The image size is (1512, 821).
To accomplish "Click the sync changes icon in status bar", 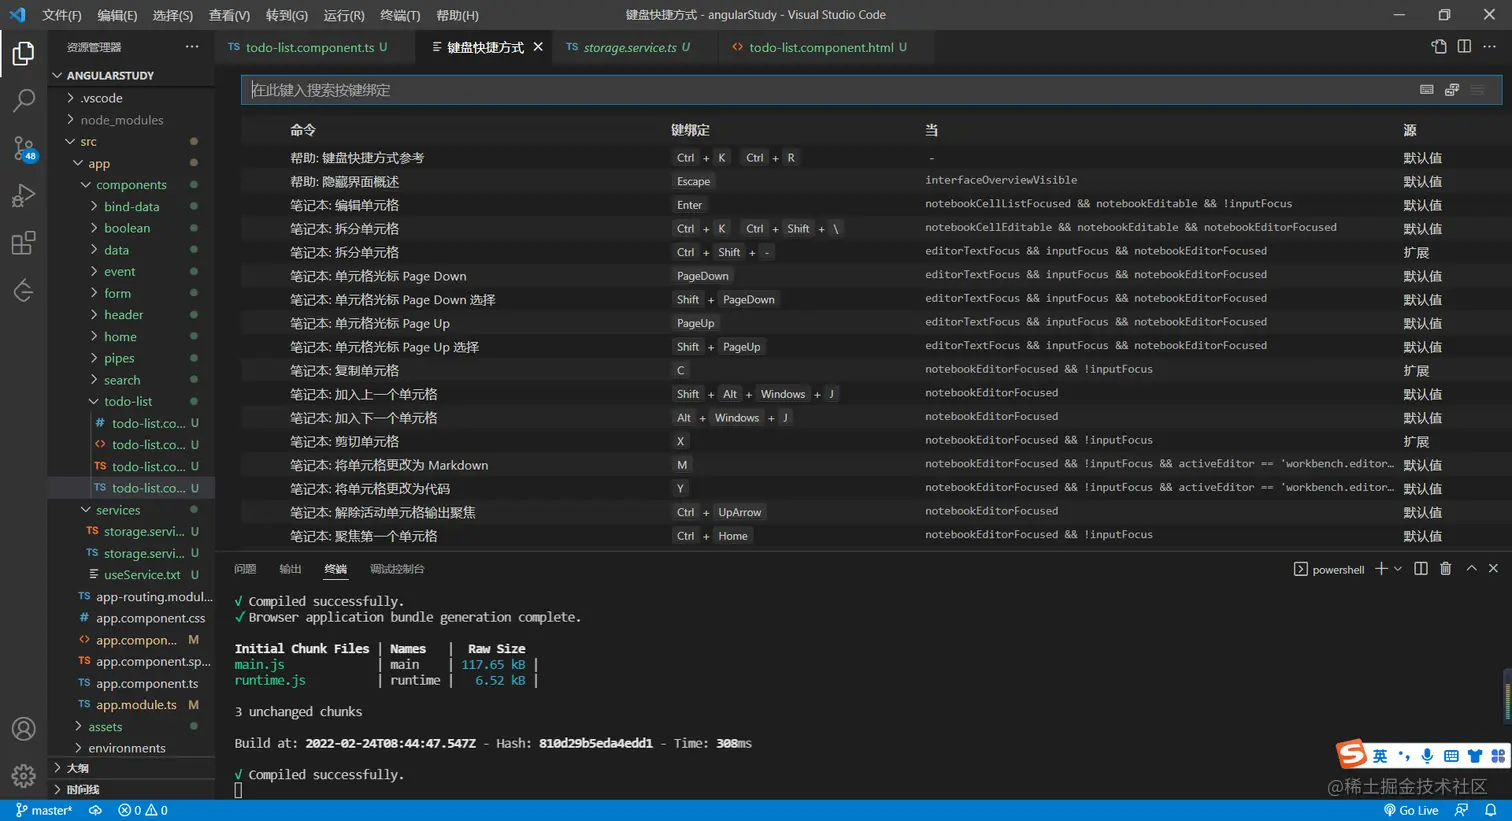I will (95, 811).
